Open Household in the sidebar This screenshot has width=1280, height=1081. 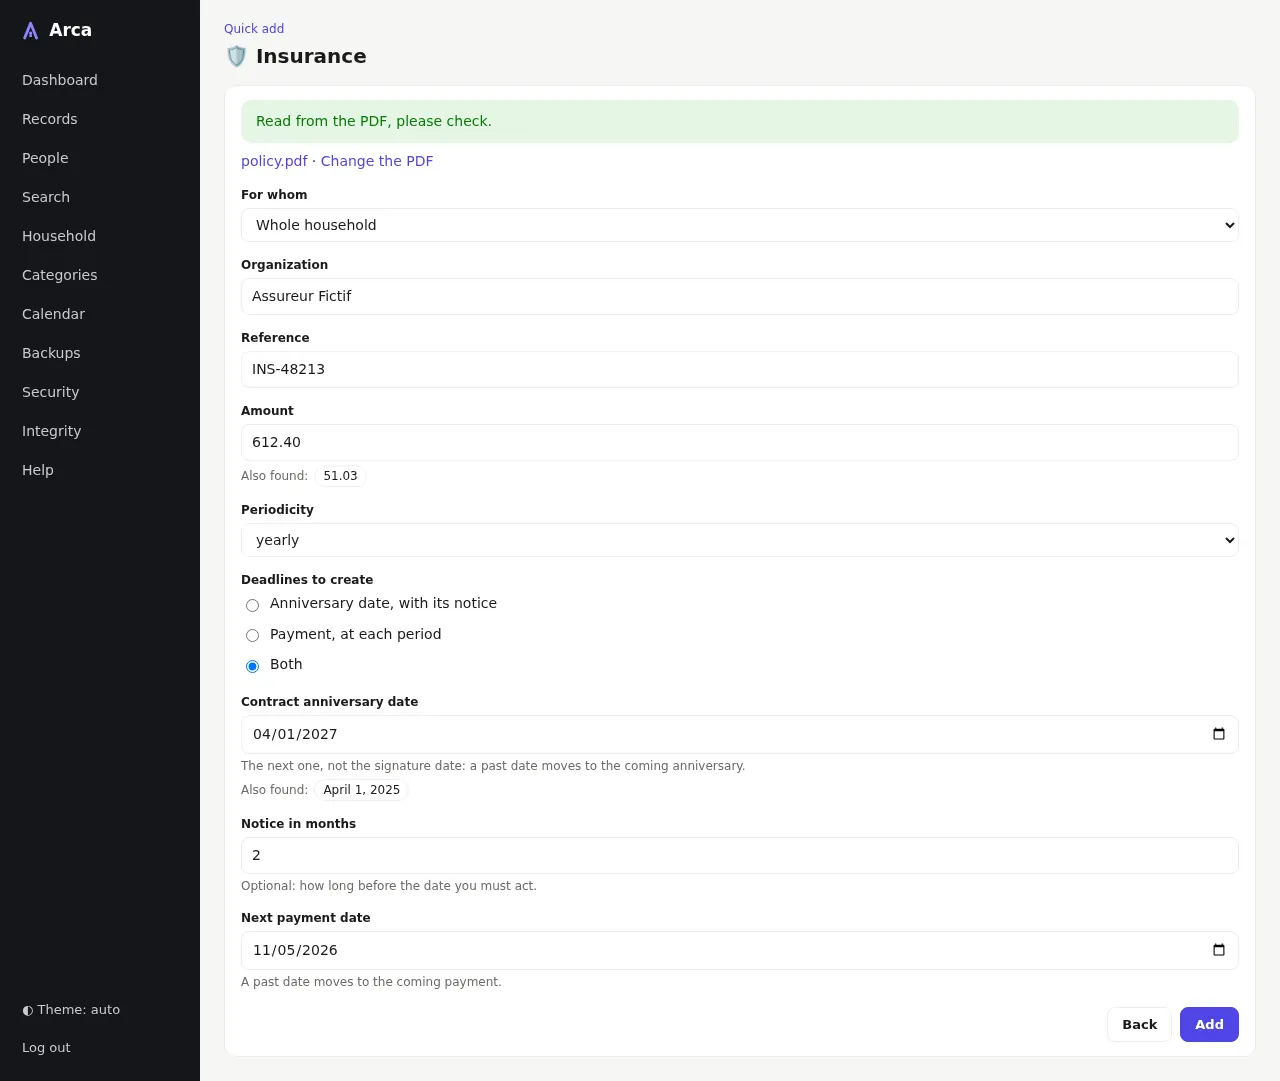[x=59, y=236]
